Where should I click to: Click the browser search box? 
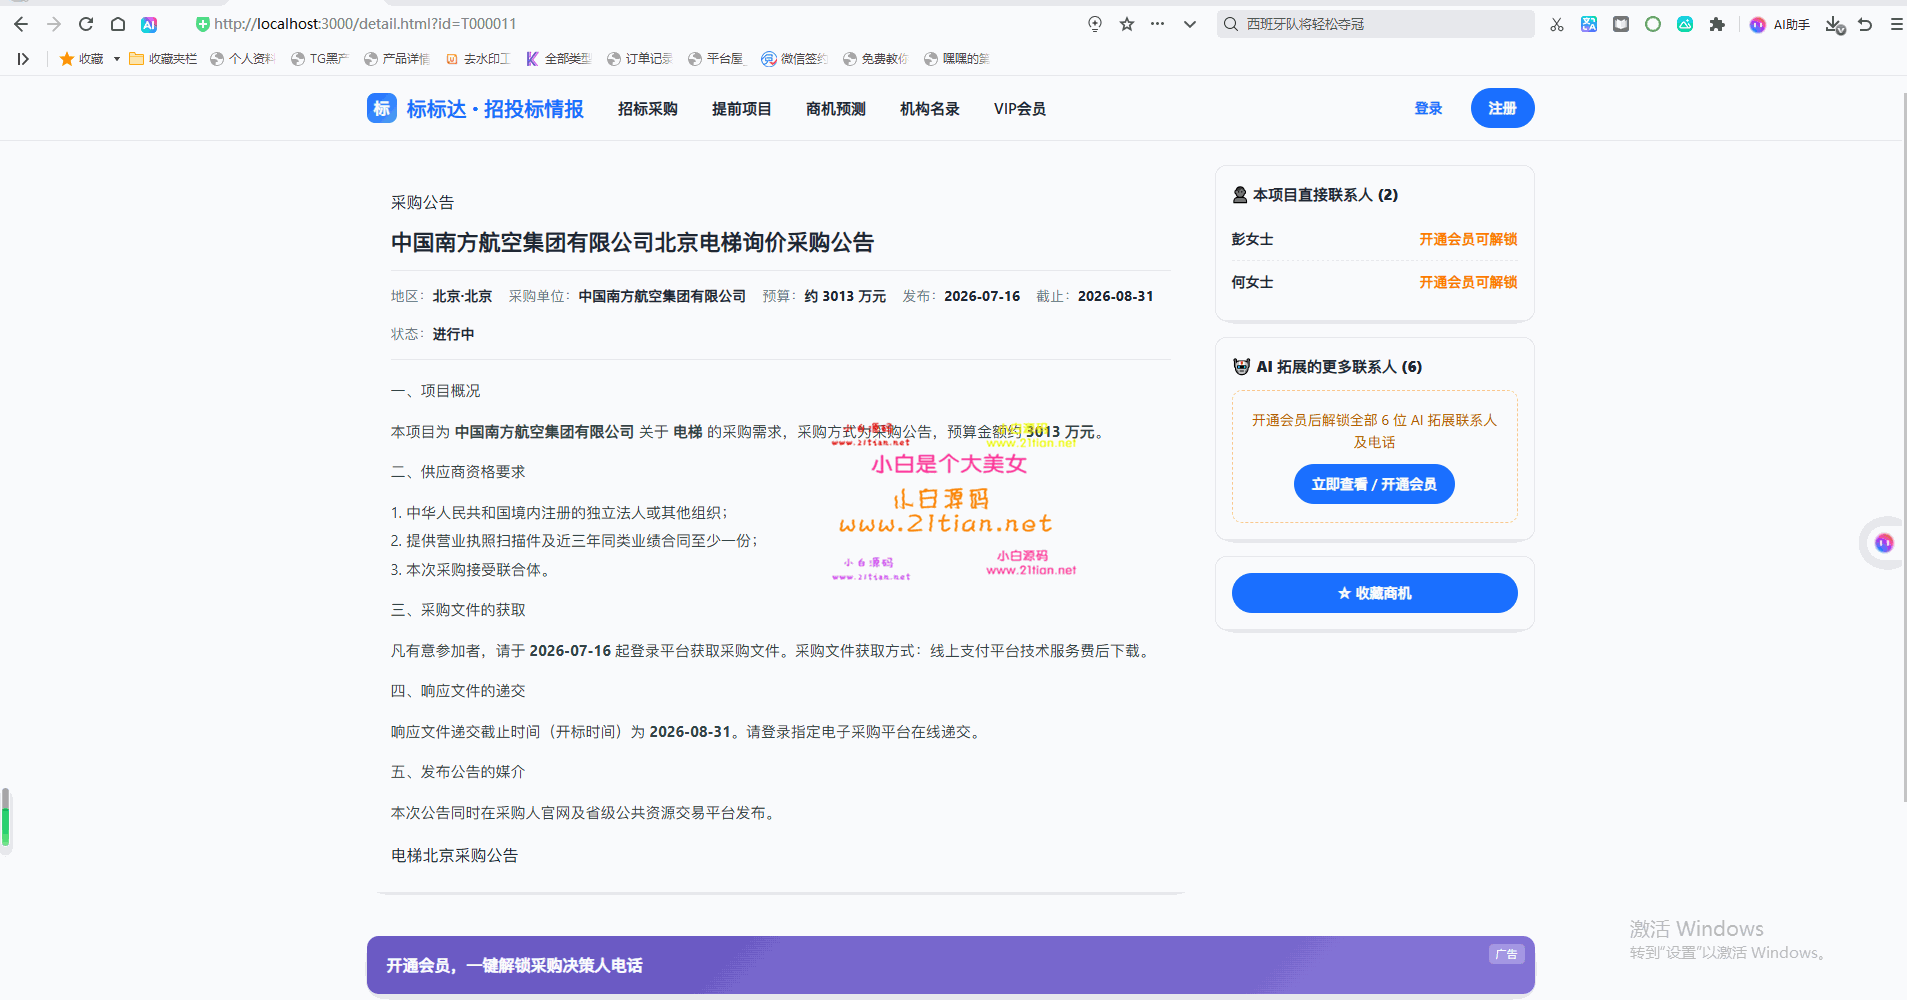pyautogui.click(x=1376, y=24)
